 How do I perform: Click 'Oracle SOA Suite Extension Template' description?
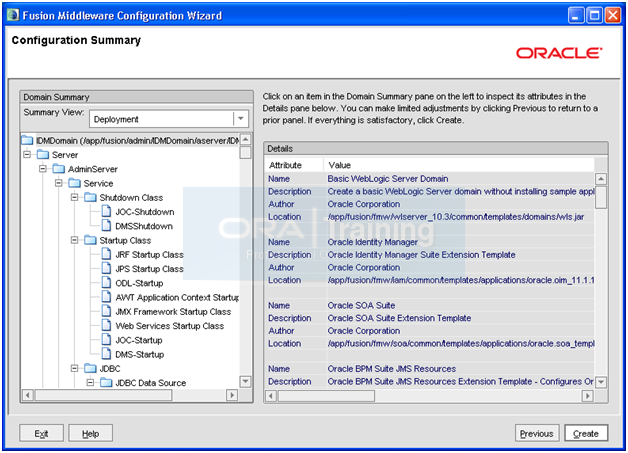(399, 318)
